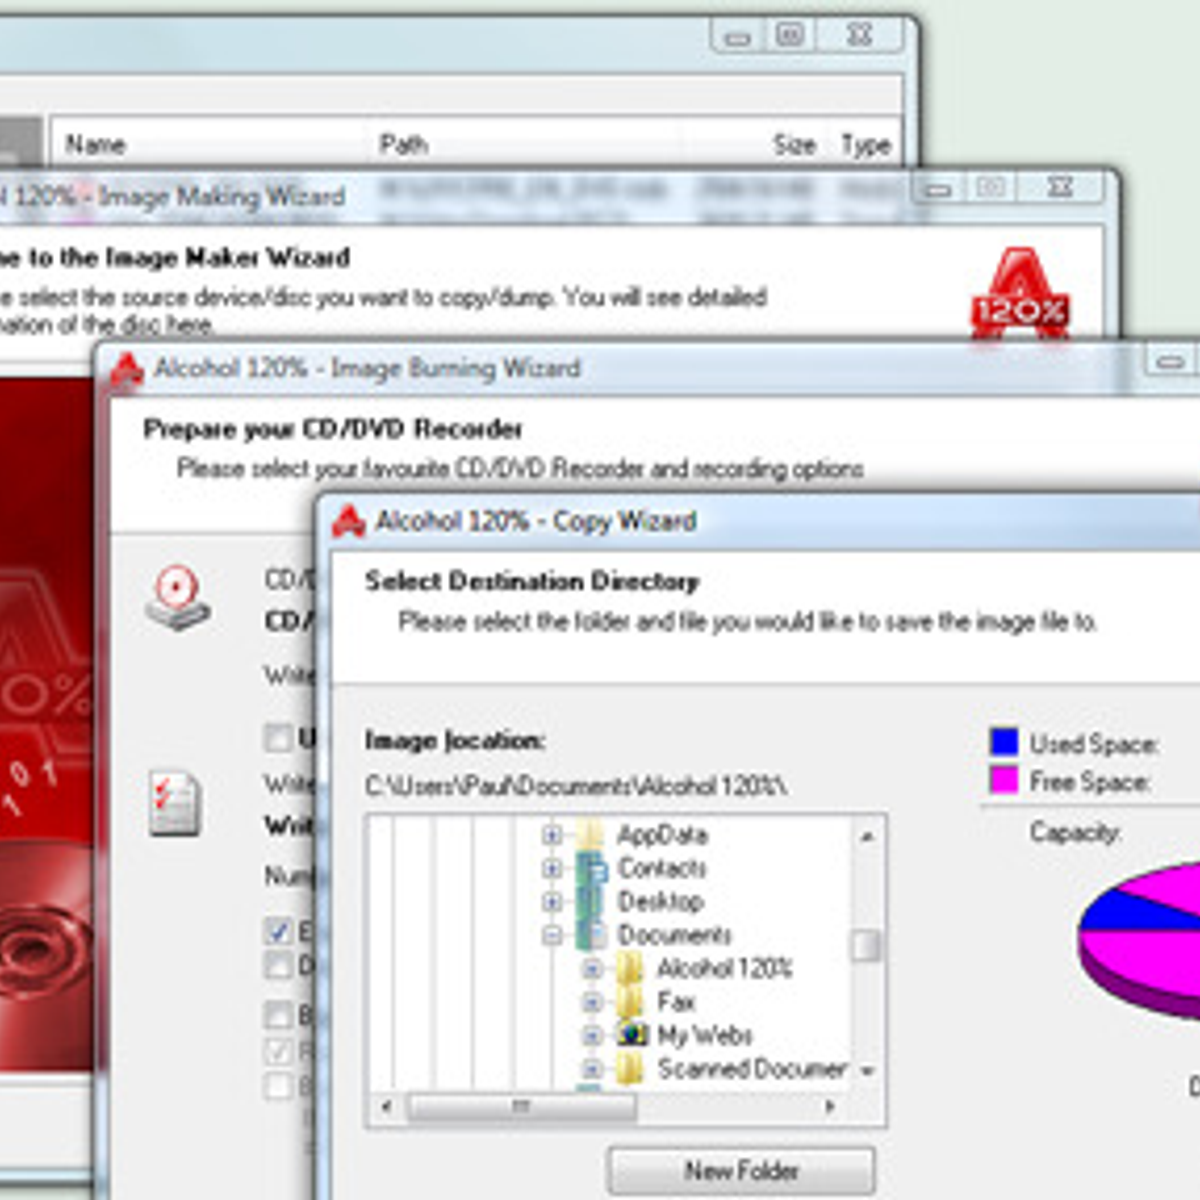Expand the Alcohol 120% subfolder node
Screen dimensions: 1200x1200
click(x=591, y=968)
